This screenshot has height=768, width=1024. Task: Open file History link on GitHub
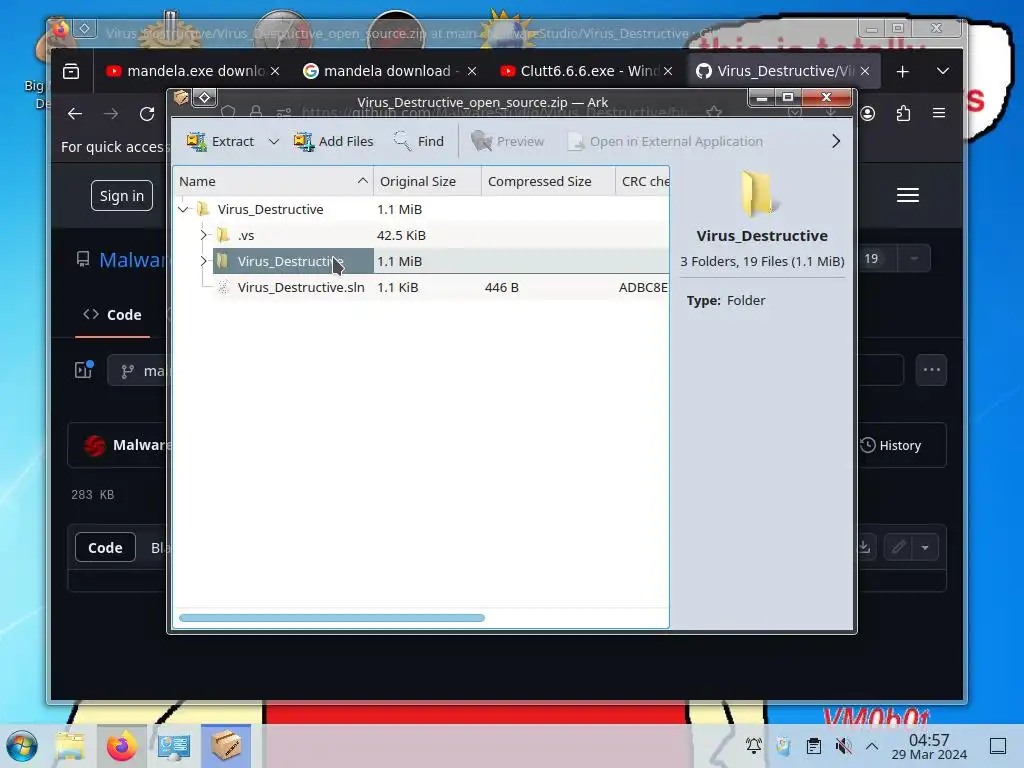(891, 445)
